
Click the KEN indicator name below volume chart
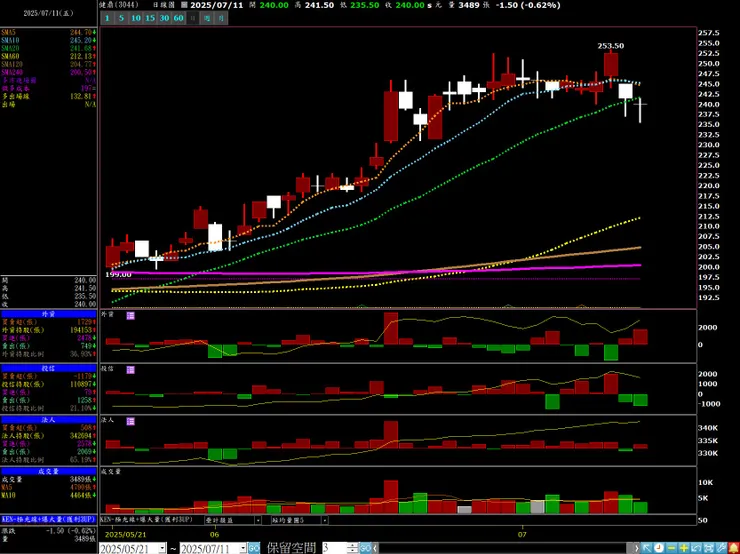[147, 520]
